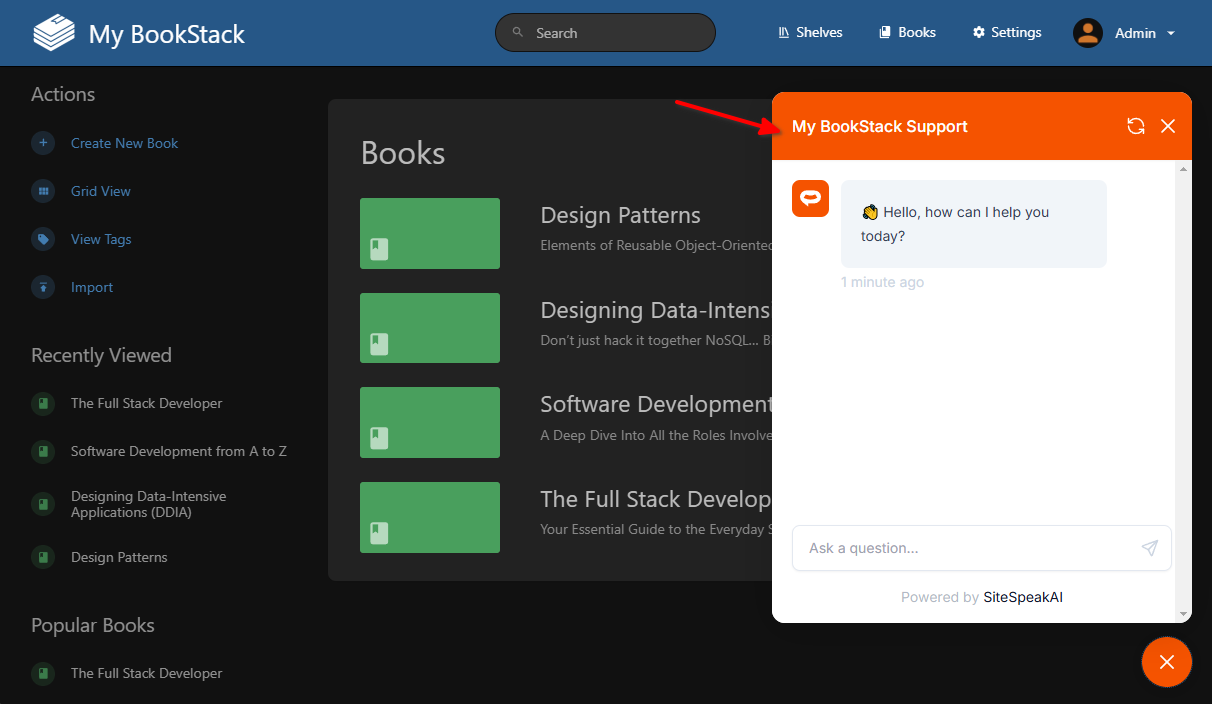Click the Grid View icon in Actions
1212x704 pixels.
[43, 191]
